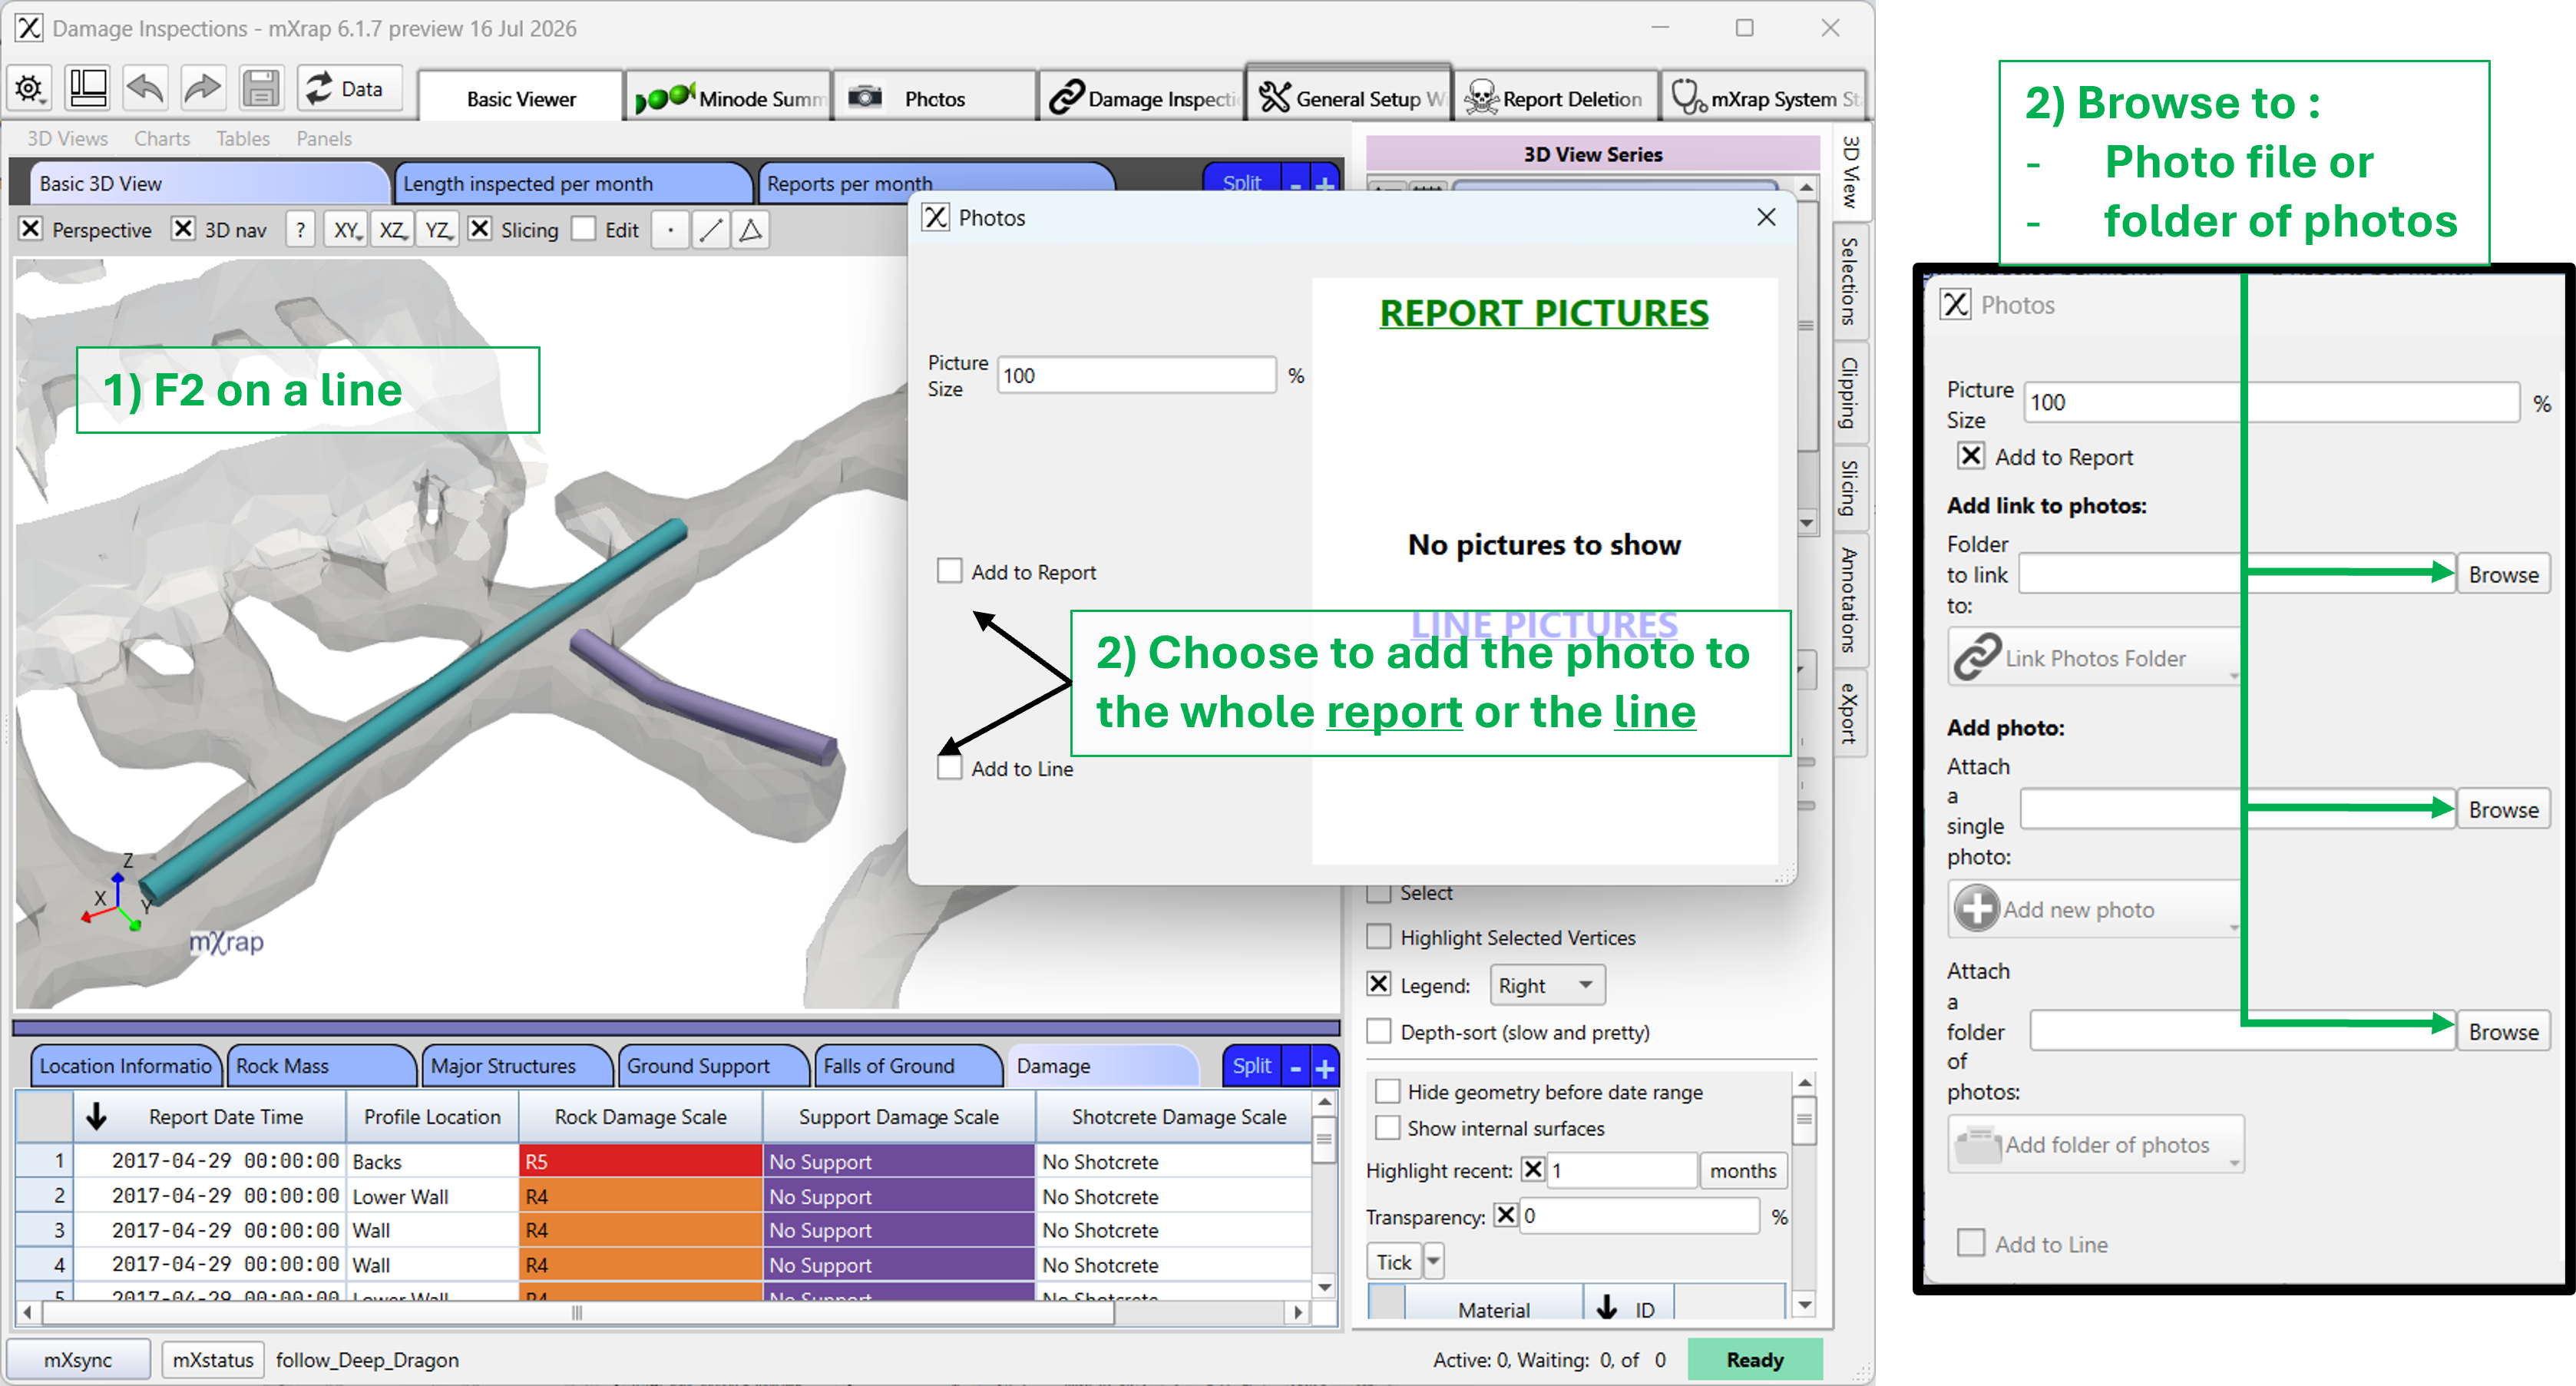Select the line drawing tool icon
The width and height of the screenshot is (2576, 1386).
(710, 230)
